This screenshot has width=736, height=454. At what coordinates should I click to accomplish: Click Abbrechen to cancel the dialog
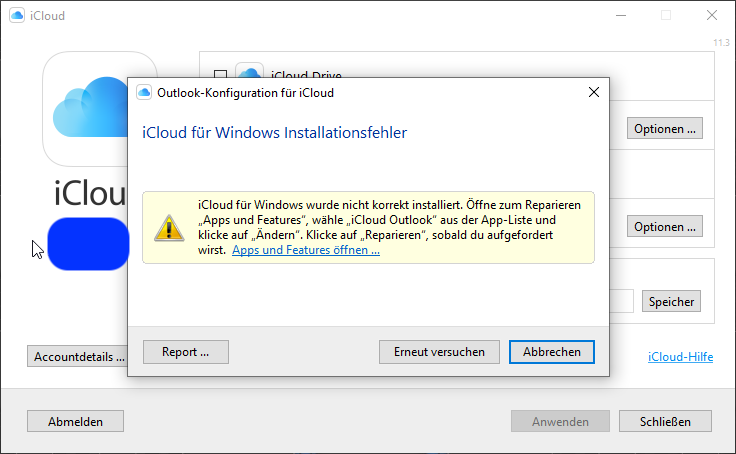coord(552,352)
